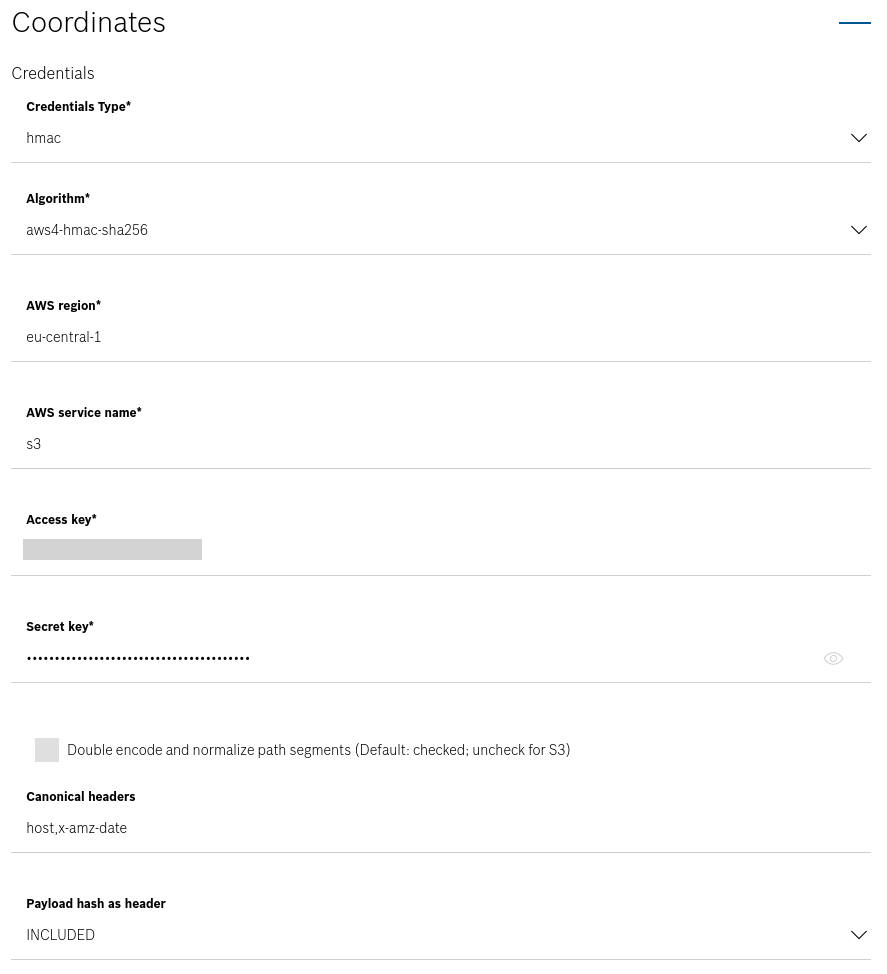Click the Algorithm dropdown chevron
This screenshot has width=887, height=974.
tap(859, 230)
